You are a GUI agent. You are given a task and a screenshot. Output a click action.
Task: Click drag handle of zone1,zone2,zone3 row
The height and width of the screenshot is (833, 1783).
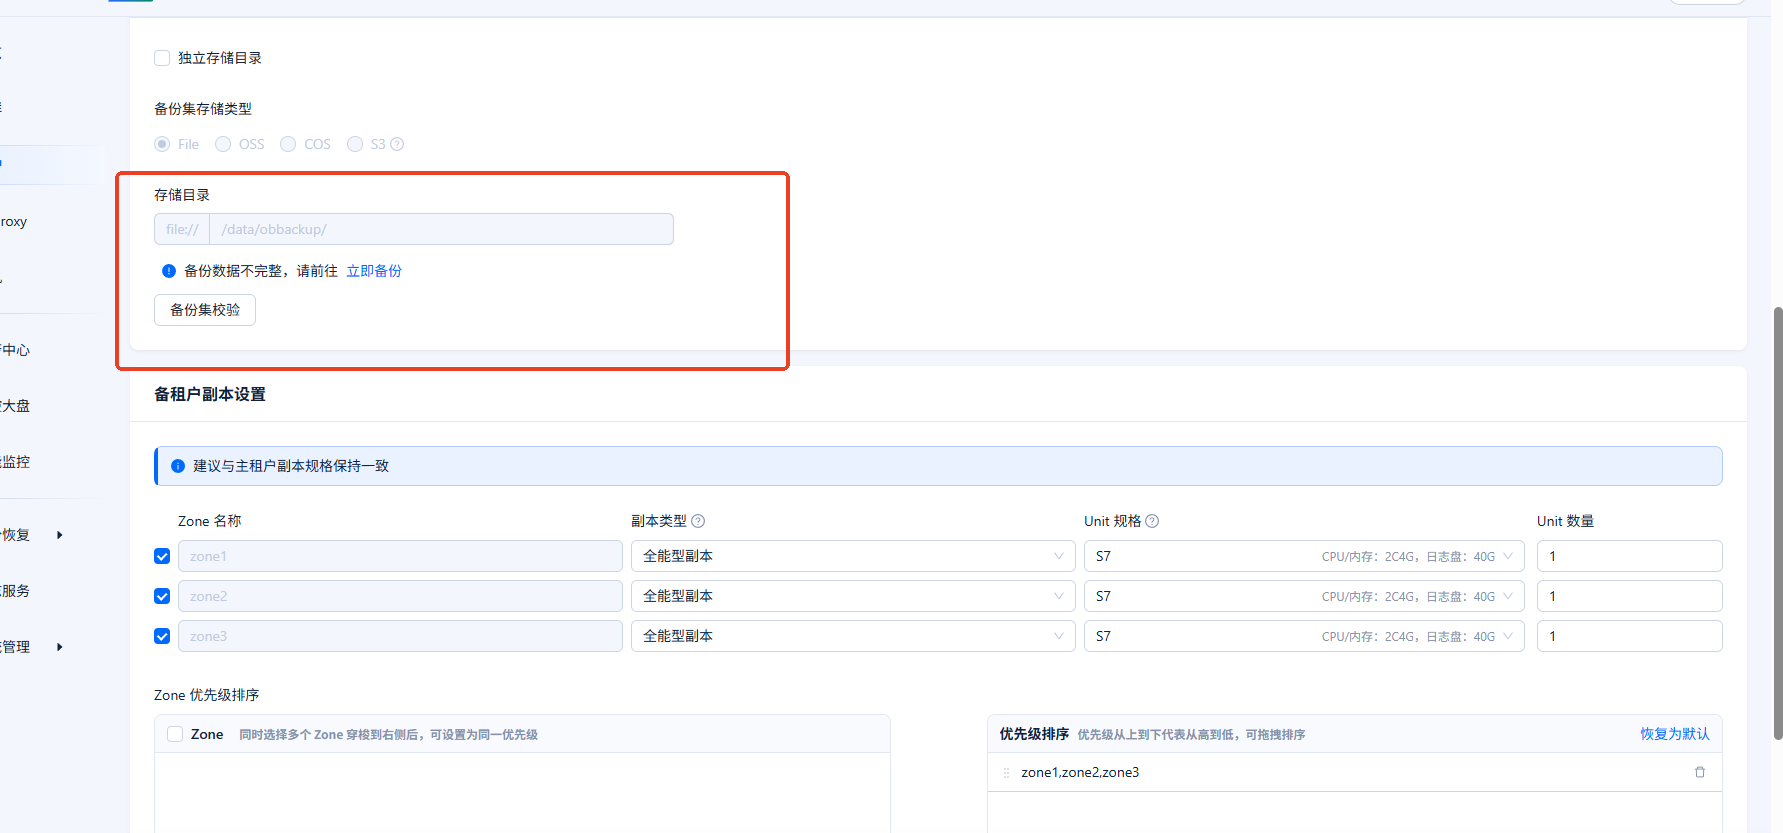click(1006, 772)
